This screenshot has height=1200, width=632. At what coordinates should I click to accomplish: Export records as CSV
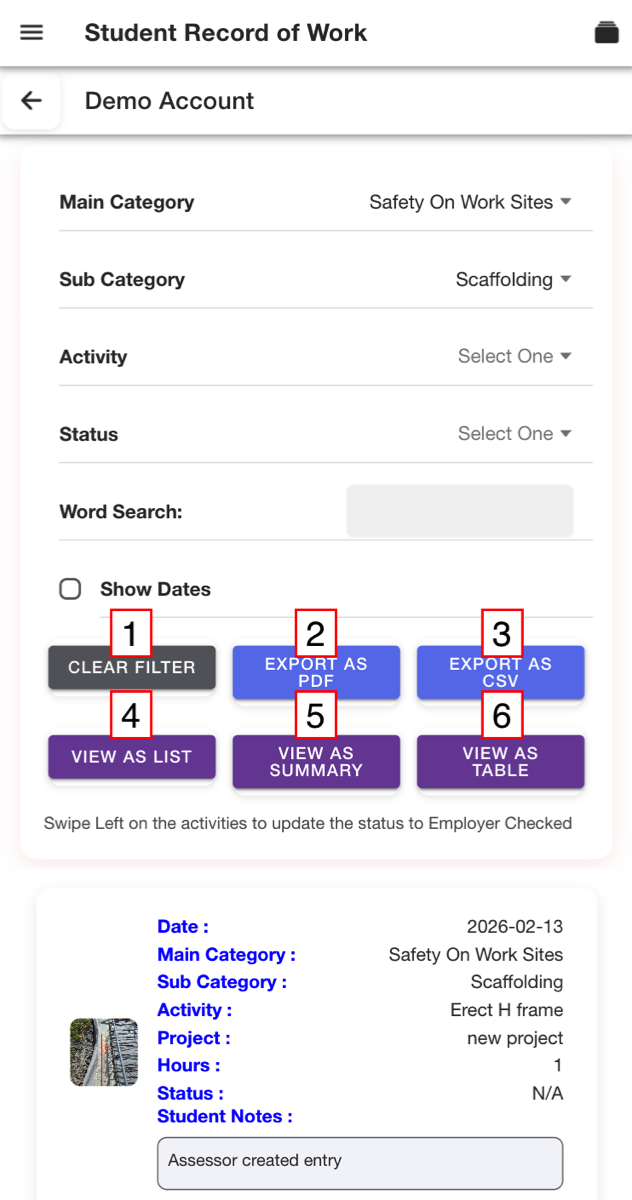coord(500,672)
